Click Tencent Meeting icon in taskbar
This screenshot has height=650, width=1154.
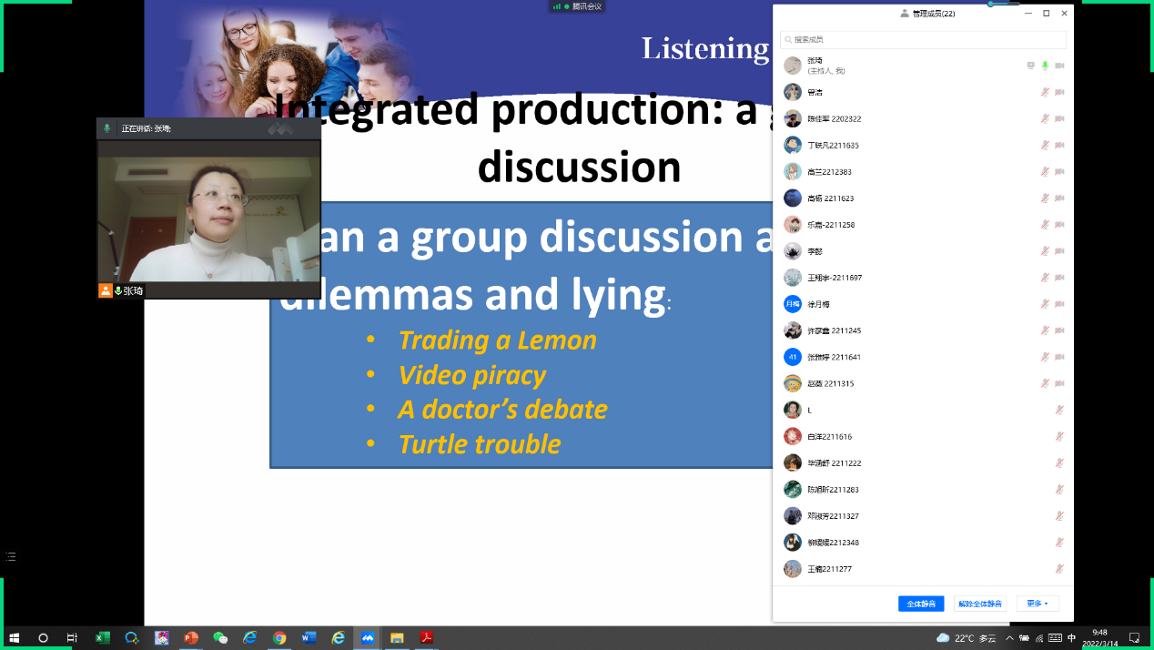pos(368,638)
